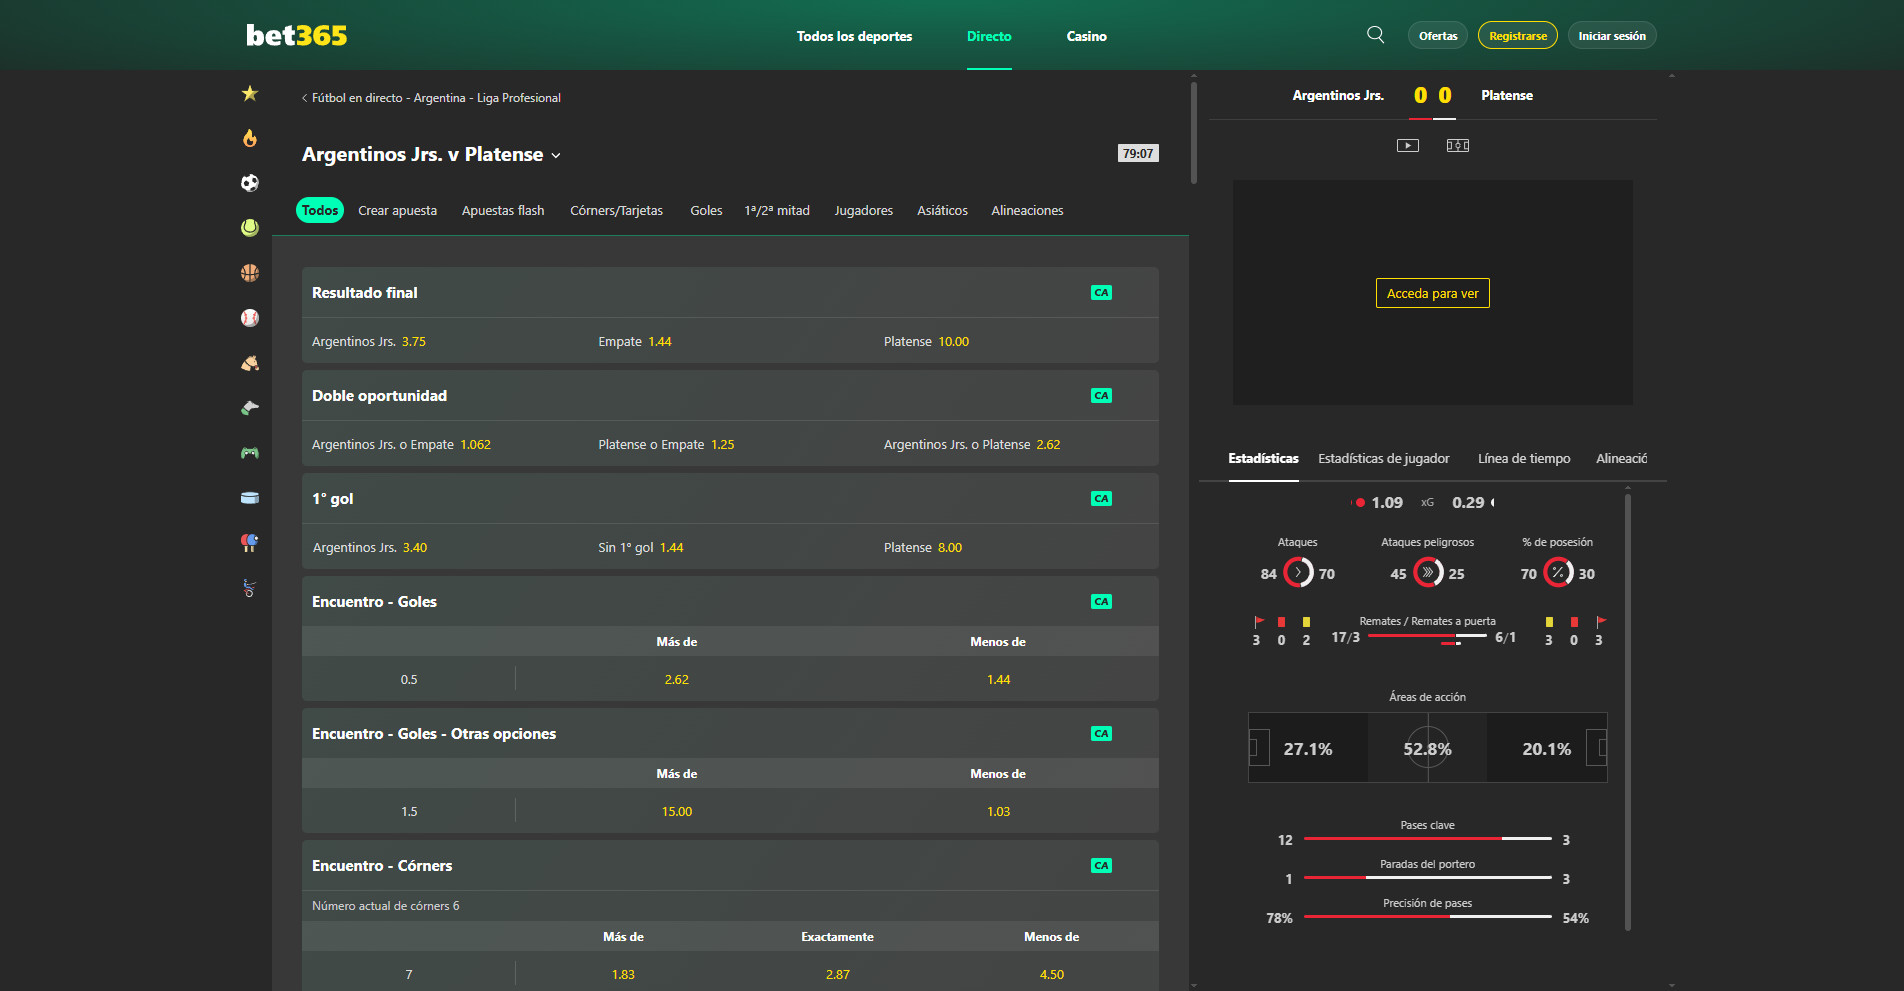Select the table tennis paddles icon
This screenshot has width=1904, height=991.
250,543
